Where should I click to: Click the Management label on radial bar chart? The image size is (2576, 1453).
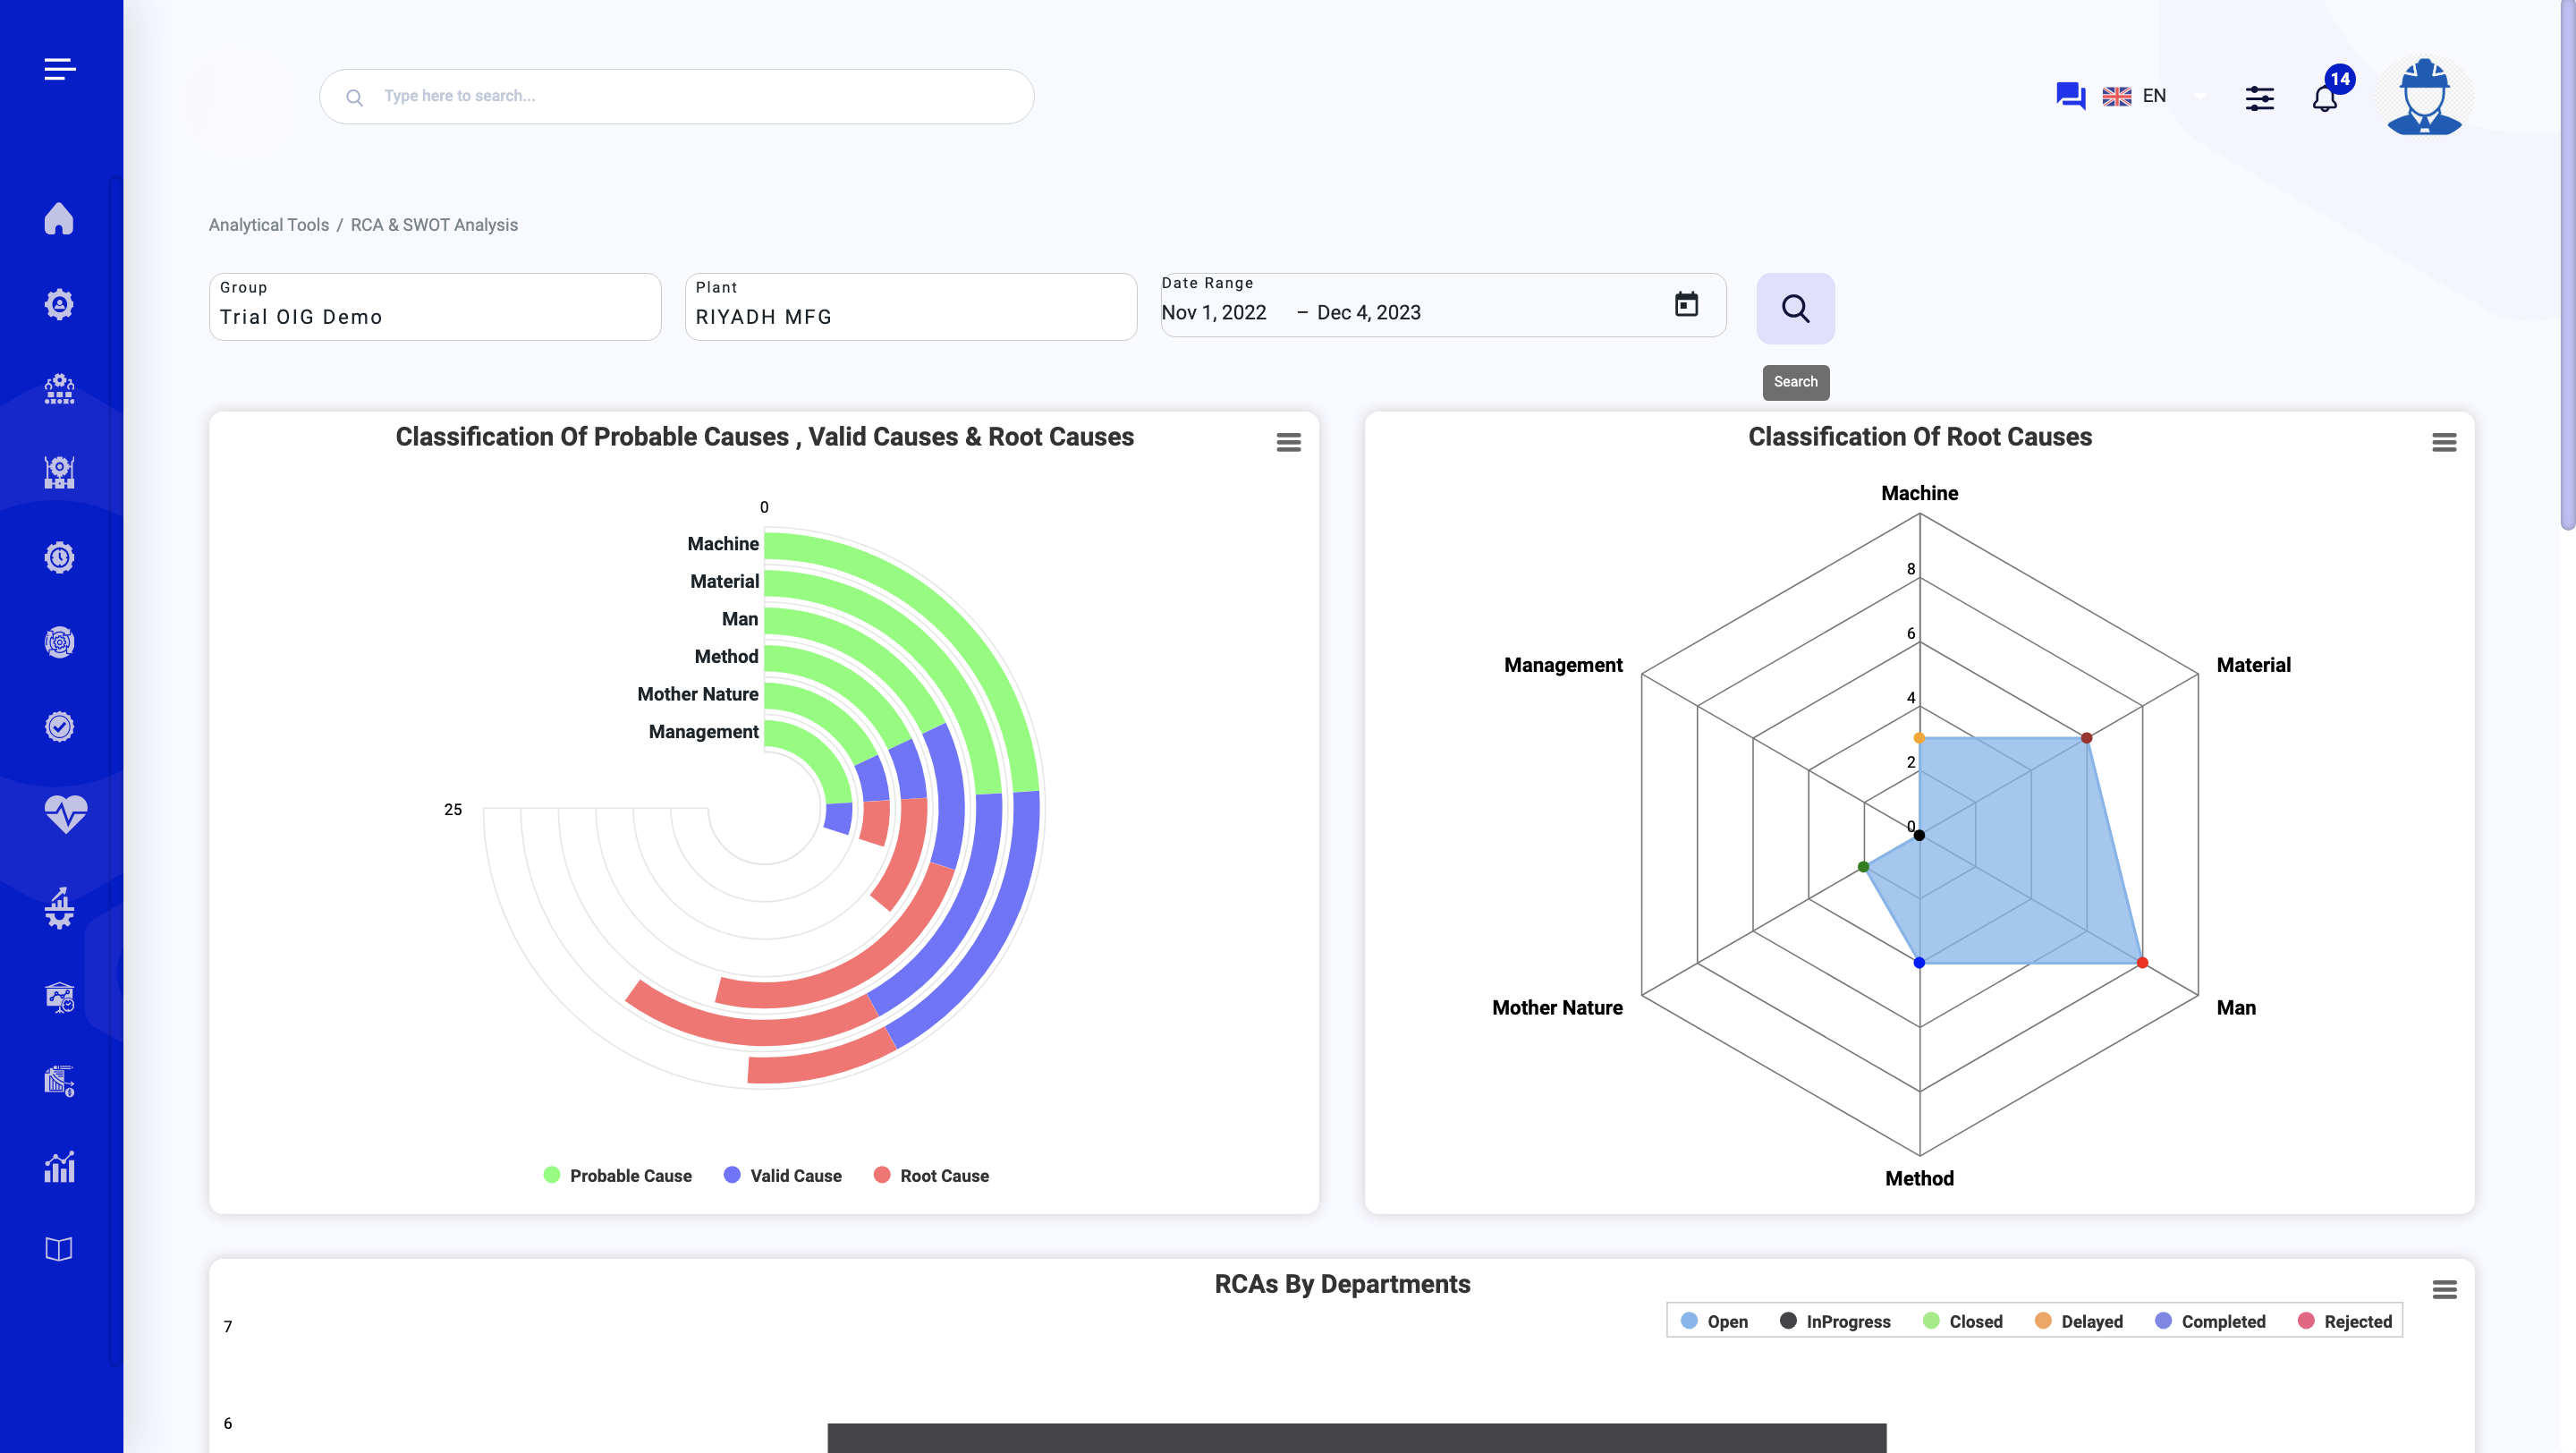[x=703, y=732]
